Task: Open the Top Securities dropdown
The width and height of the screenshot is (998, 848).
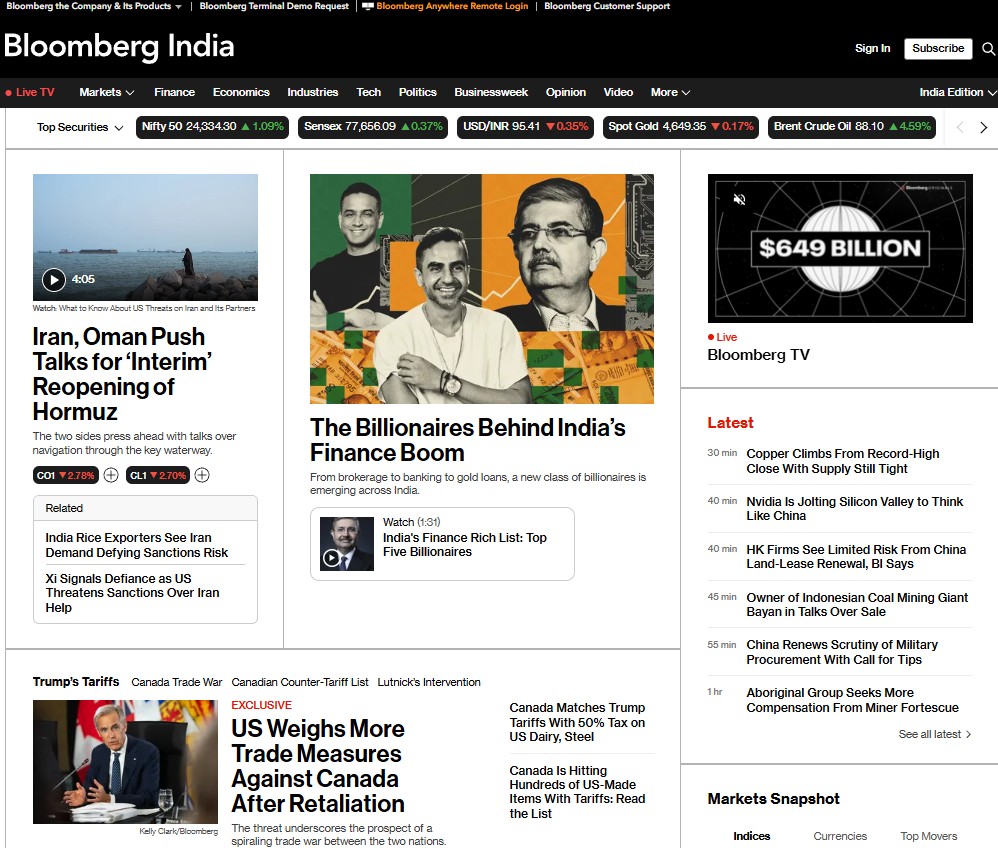Action: pos(80,127)
